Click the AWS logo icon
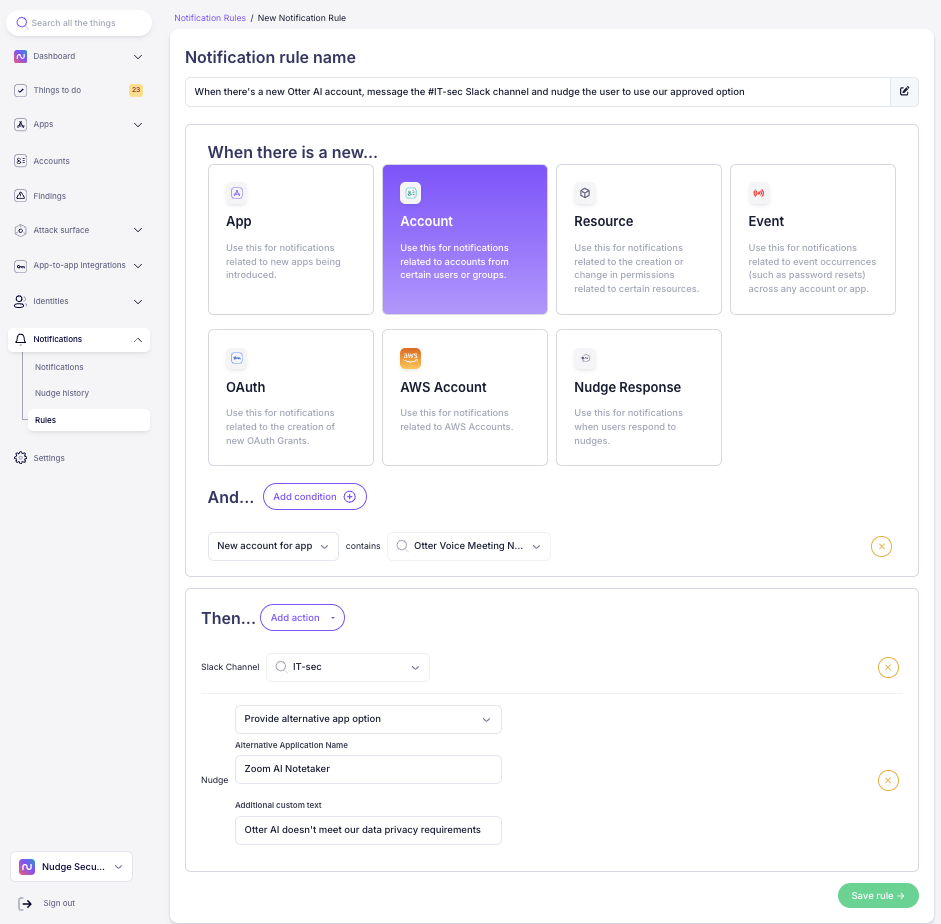Image resolution: width=941 pixels, height=924 pixels. 410,358
